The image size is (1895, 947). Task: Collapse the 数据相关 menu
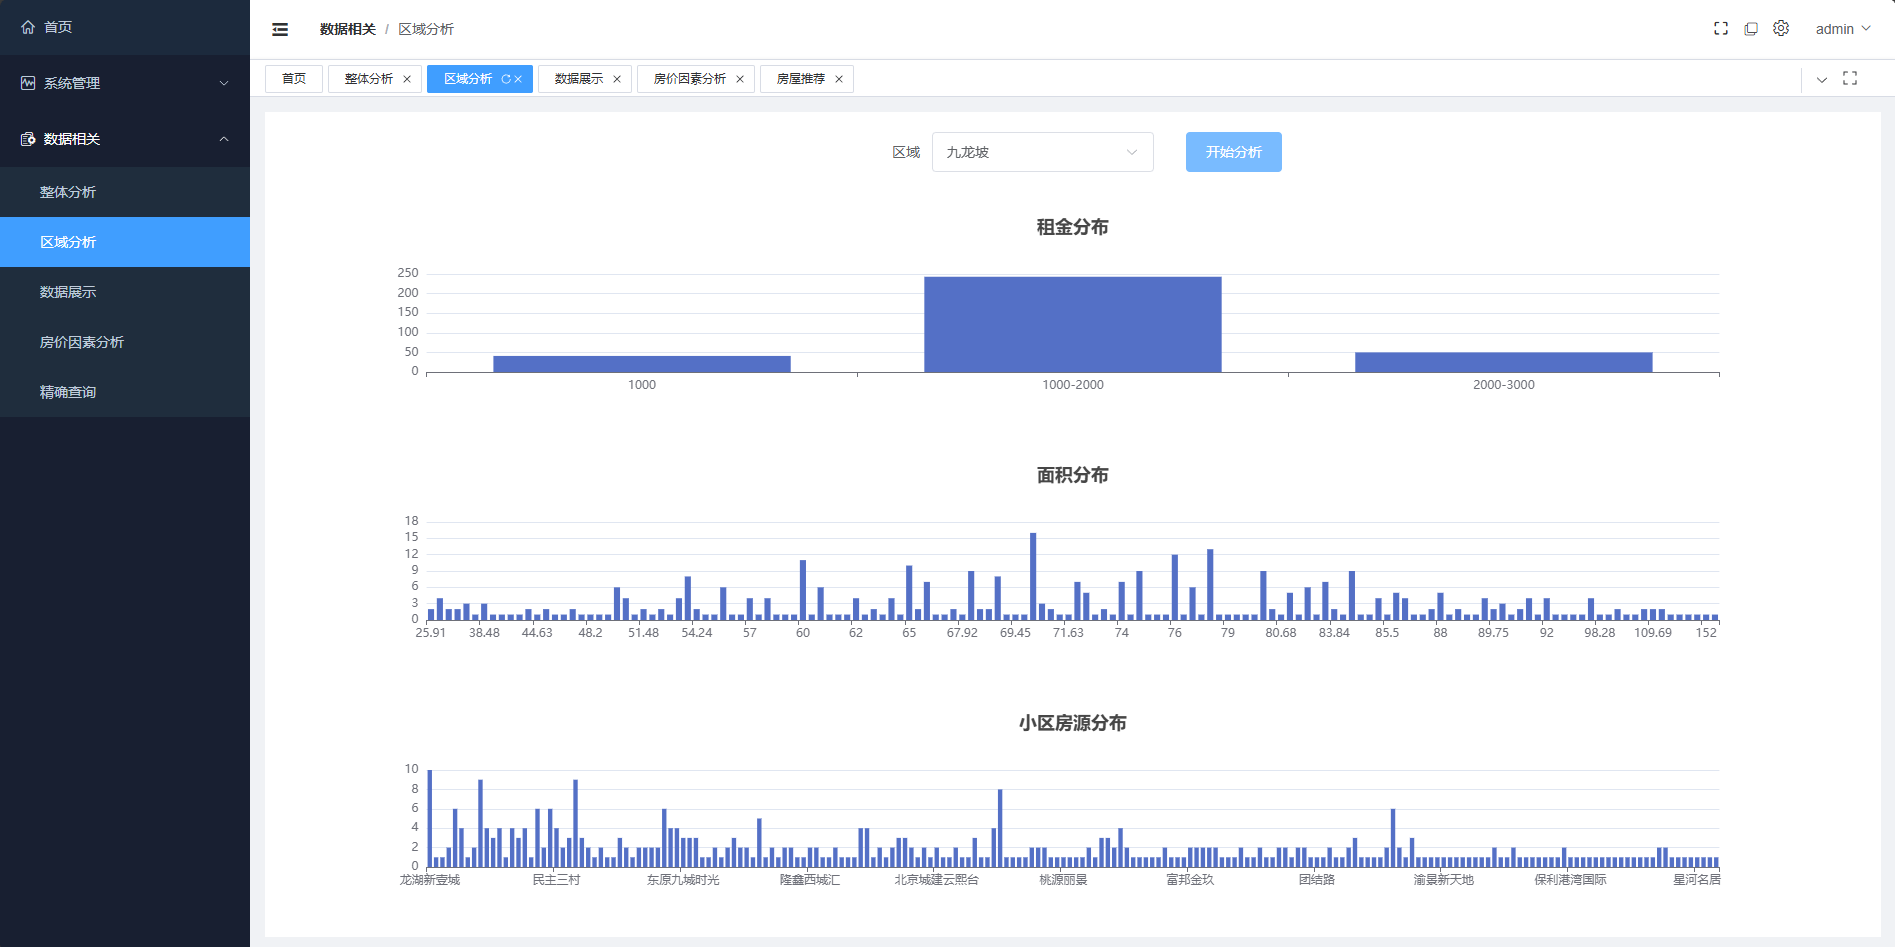click(125, 139)
